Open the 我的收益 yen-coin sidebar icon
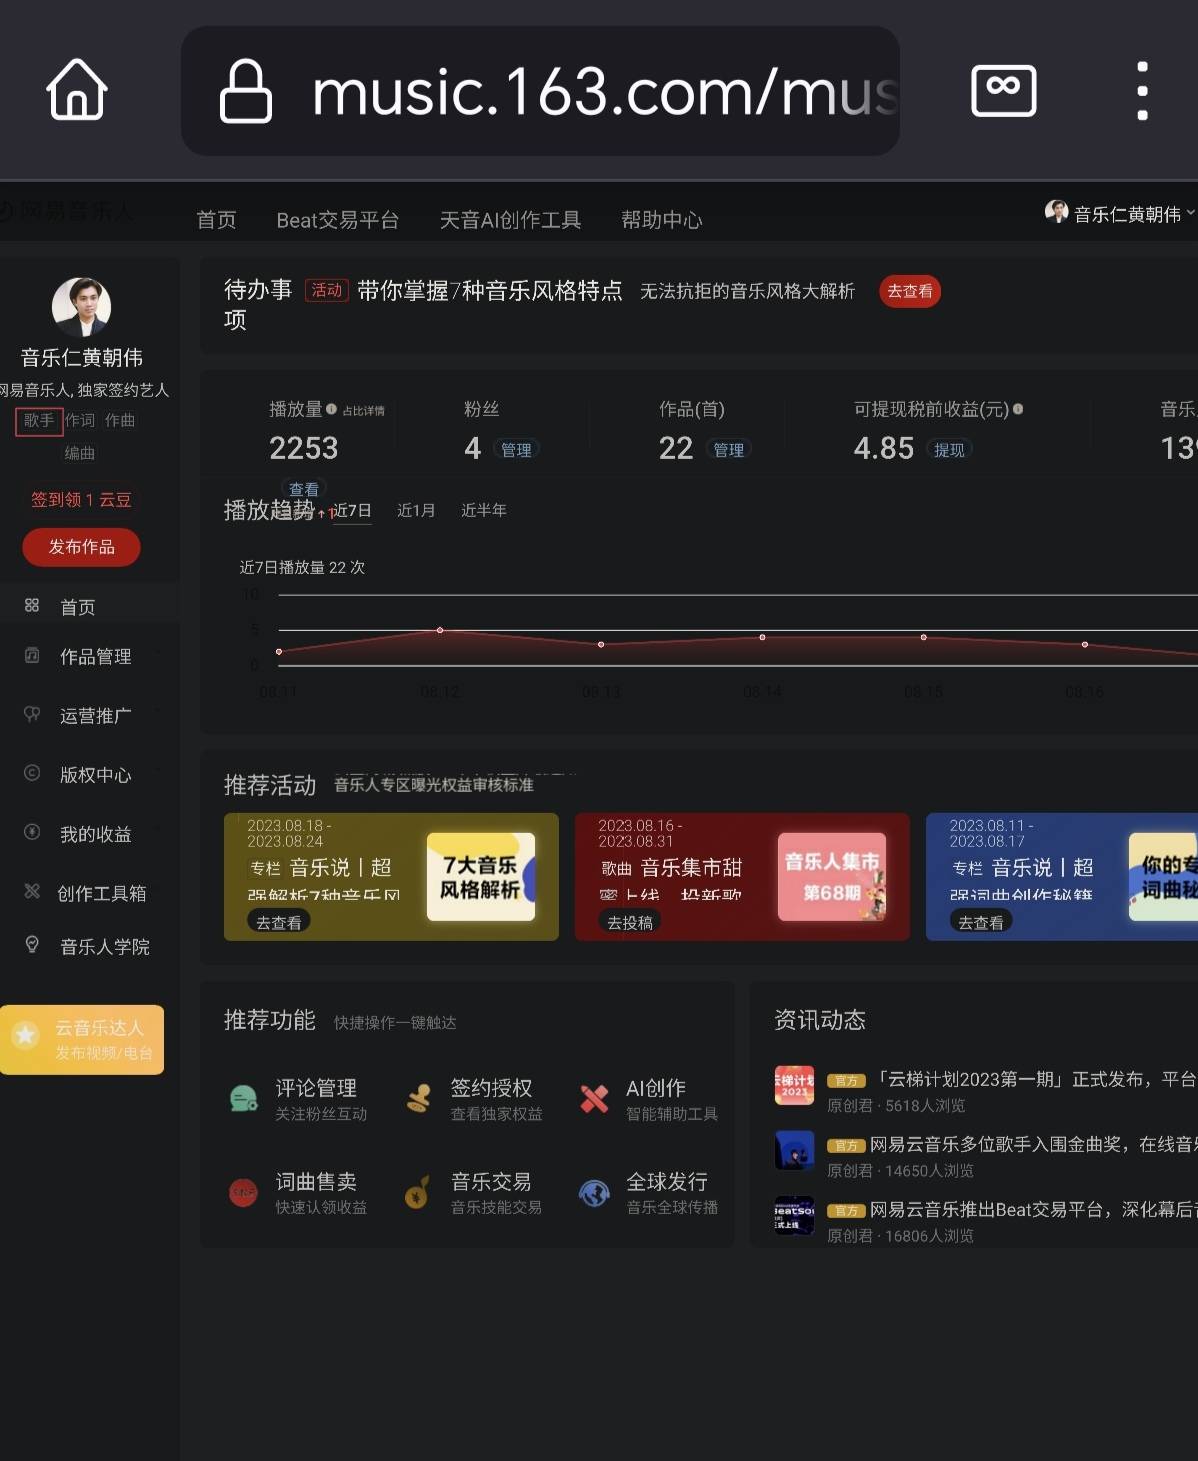The width and height of the screenshot is (1198, 1461). click(32, 834)
